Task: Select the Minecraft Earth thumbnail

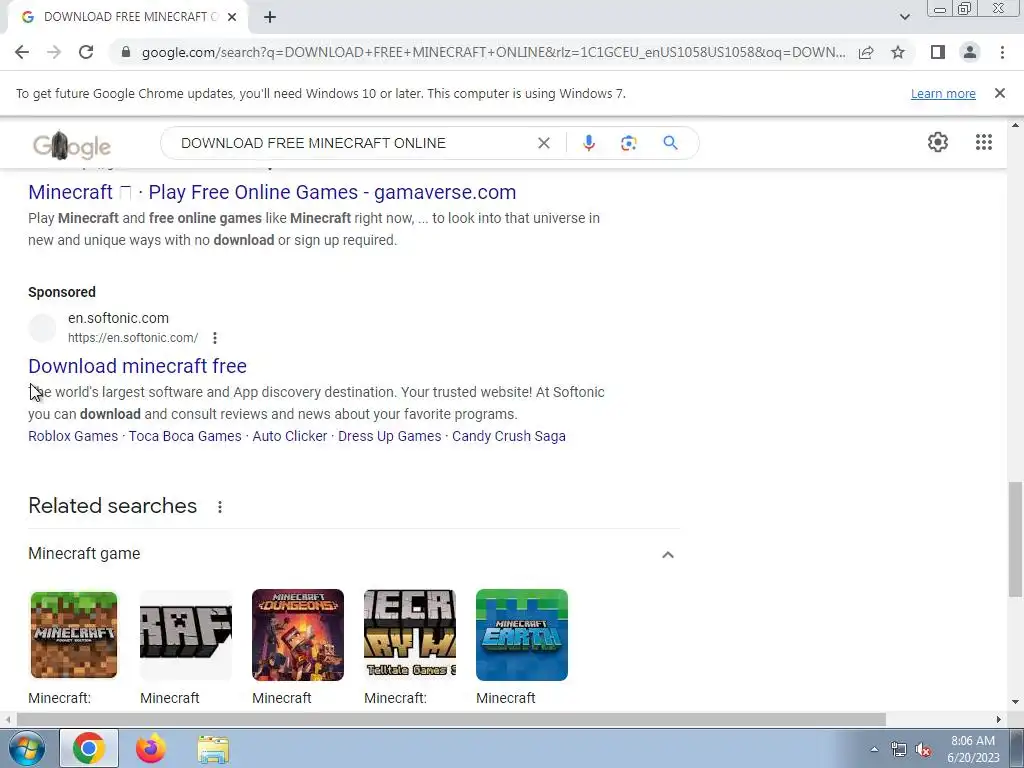Action: [522, 635]
